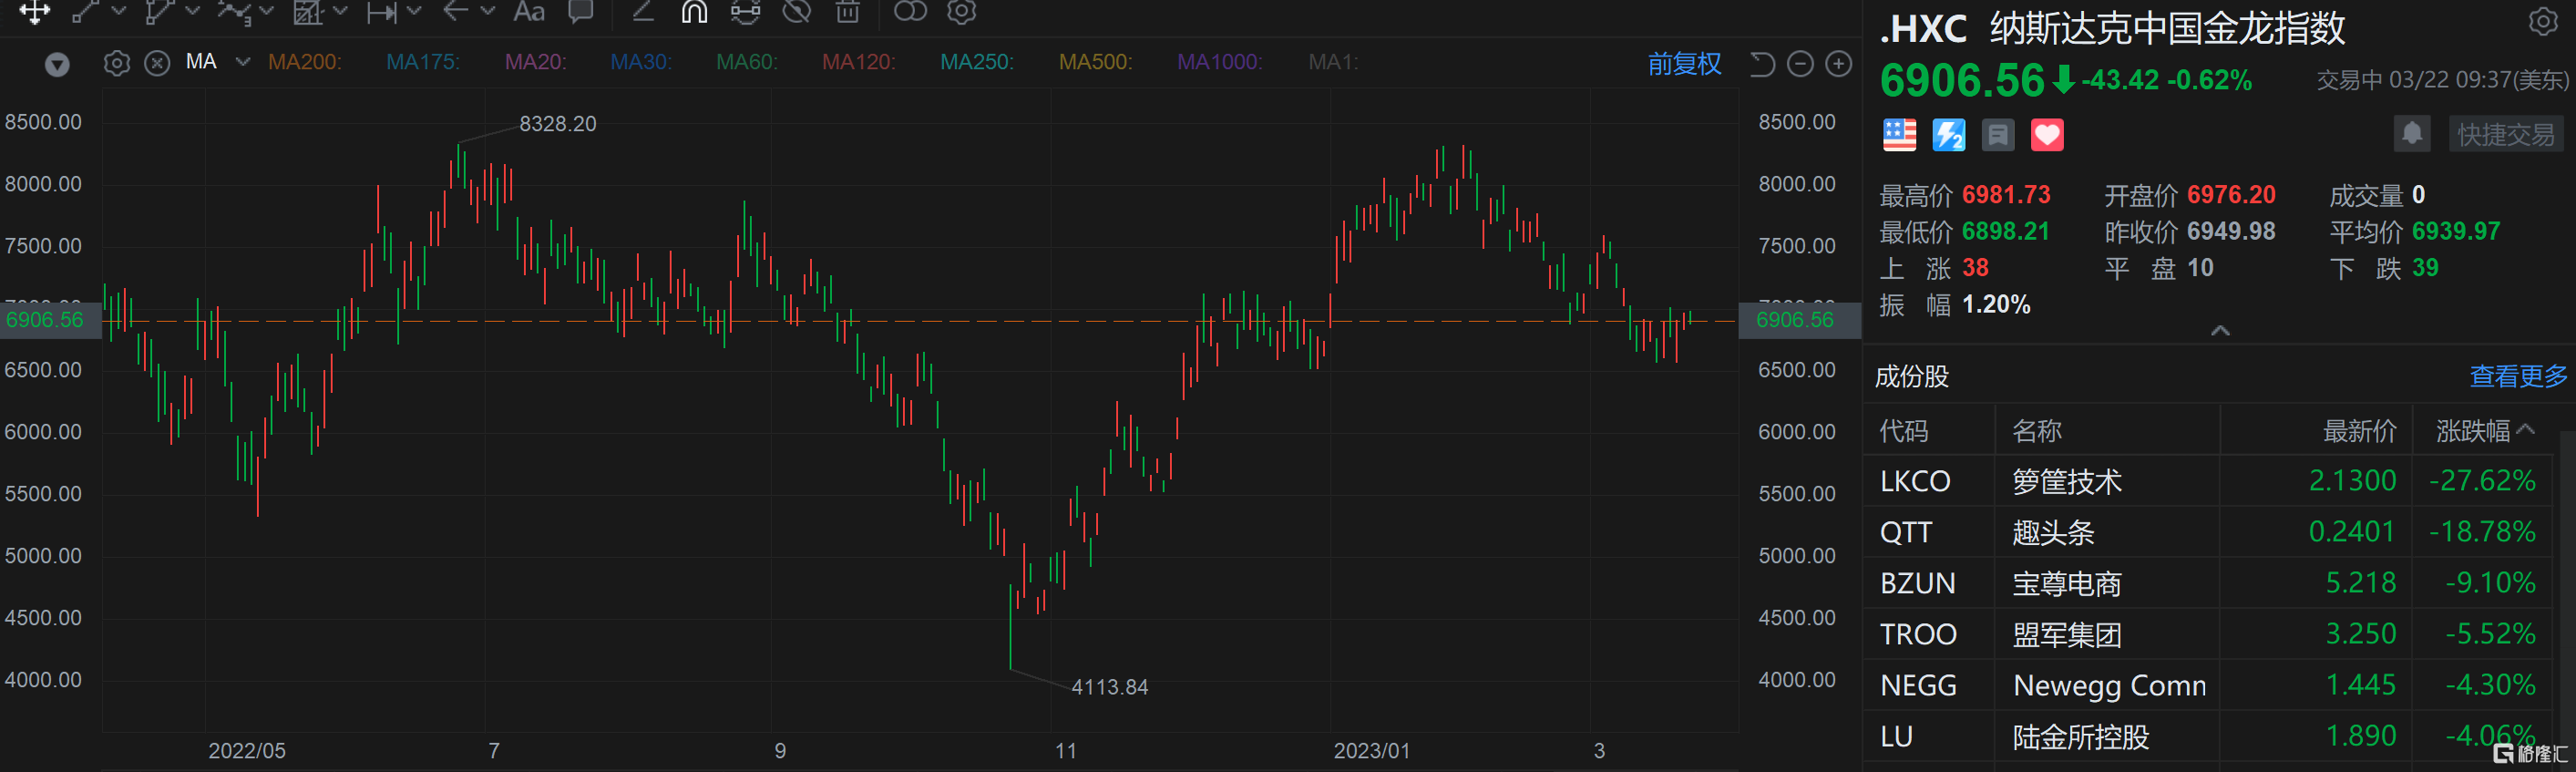Click the current price marker 6906.56 on right axis
The width and height of the screenshot is (2576, 772).
coord(1798,320)
